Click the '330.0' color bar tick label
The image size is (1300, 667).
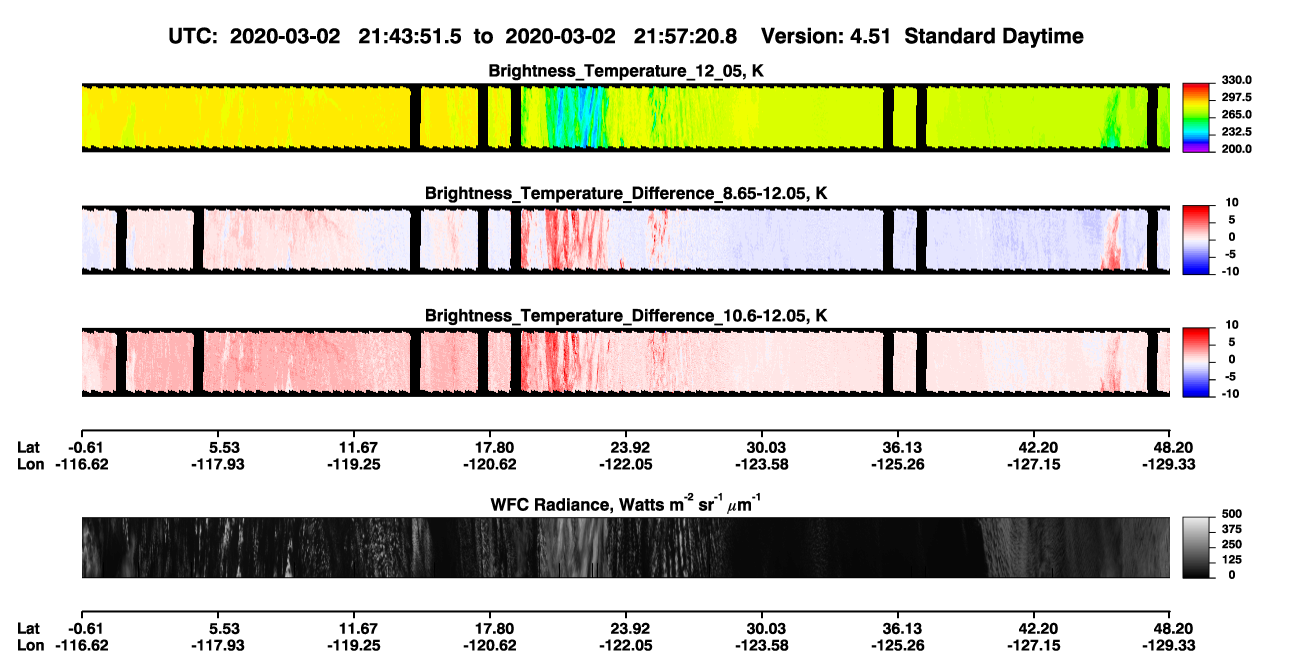(x=1235, y=80)
